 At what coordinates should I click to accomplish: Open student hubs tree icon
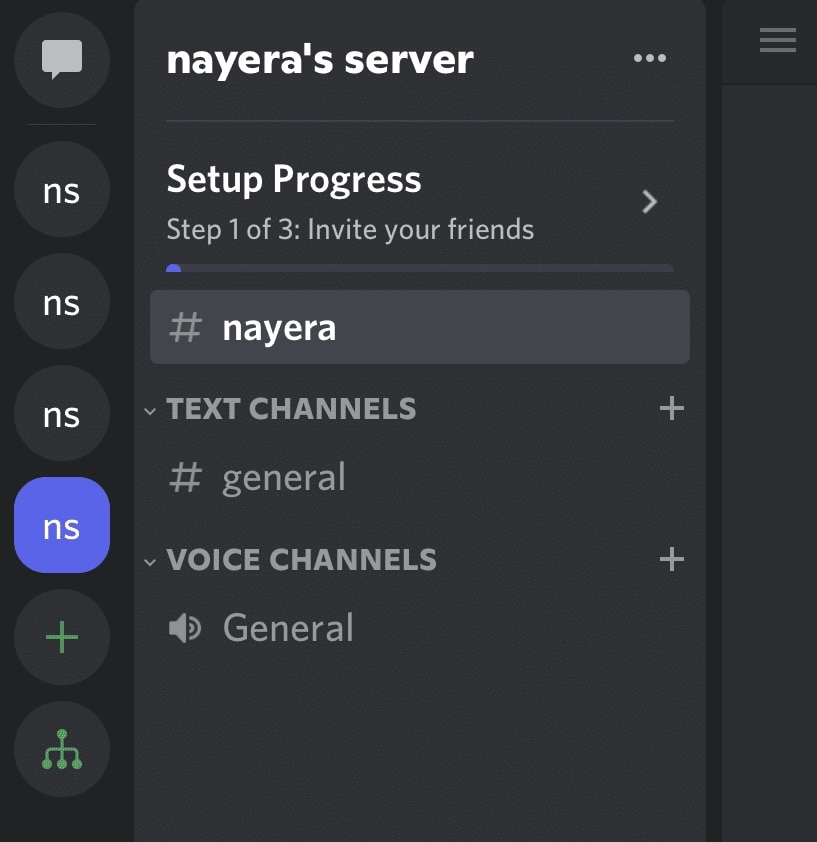click(x=62, y=749)
